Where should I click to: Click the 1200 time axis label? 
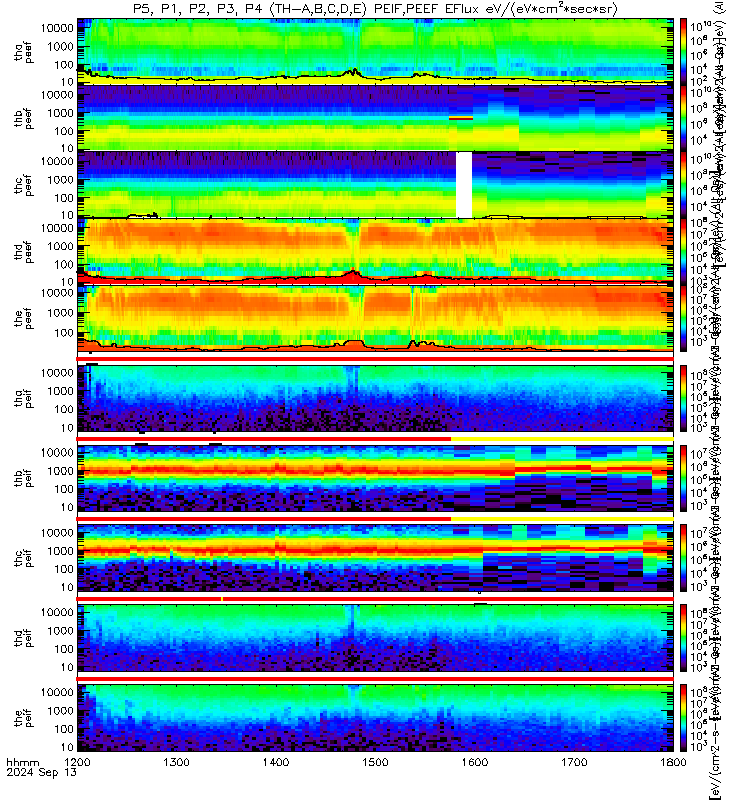pyautogui.click(x=78, y=762)
